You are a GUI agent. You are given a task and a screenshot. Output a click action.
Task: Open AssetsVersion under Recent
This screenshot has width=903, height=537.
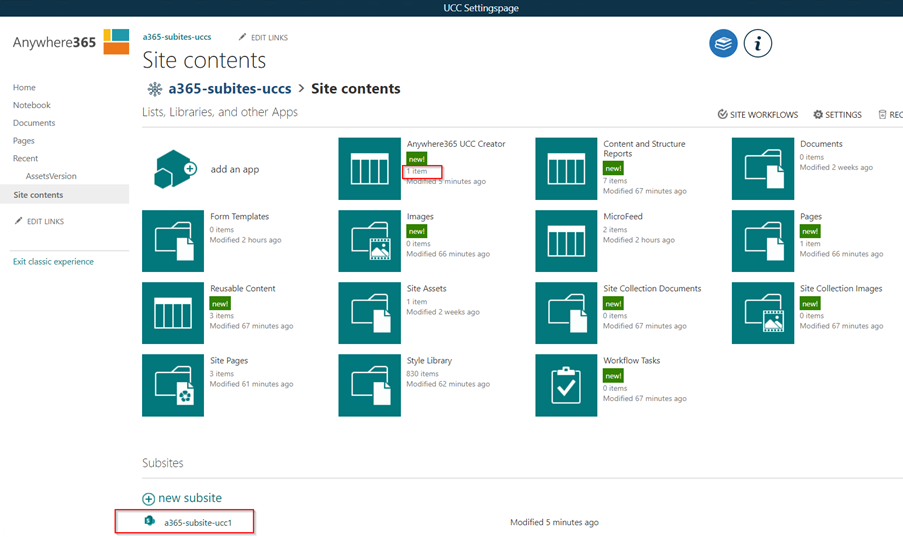click(51, 177)
